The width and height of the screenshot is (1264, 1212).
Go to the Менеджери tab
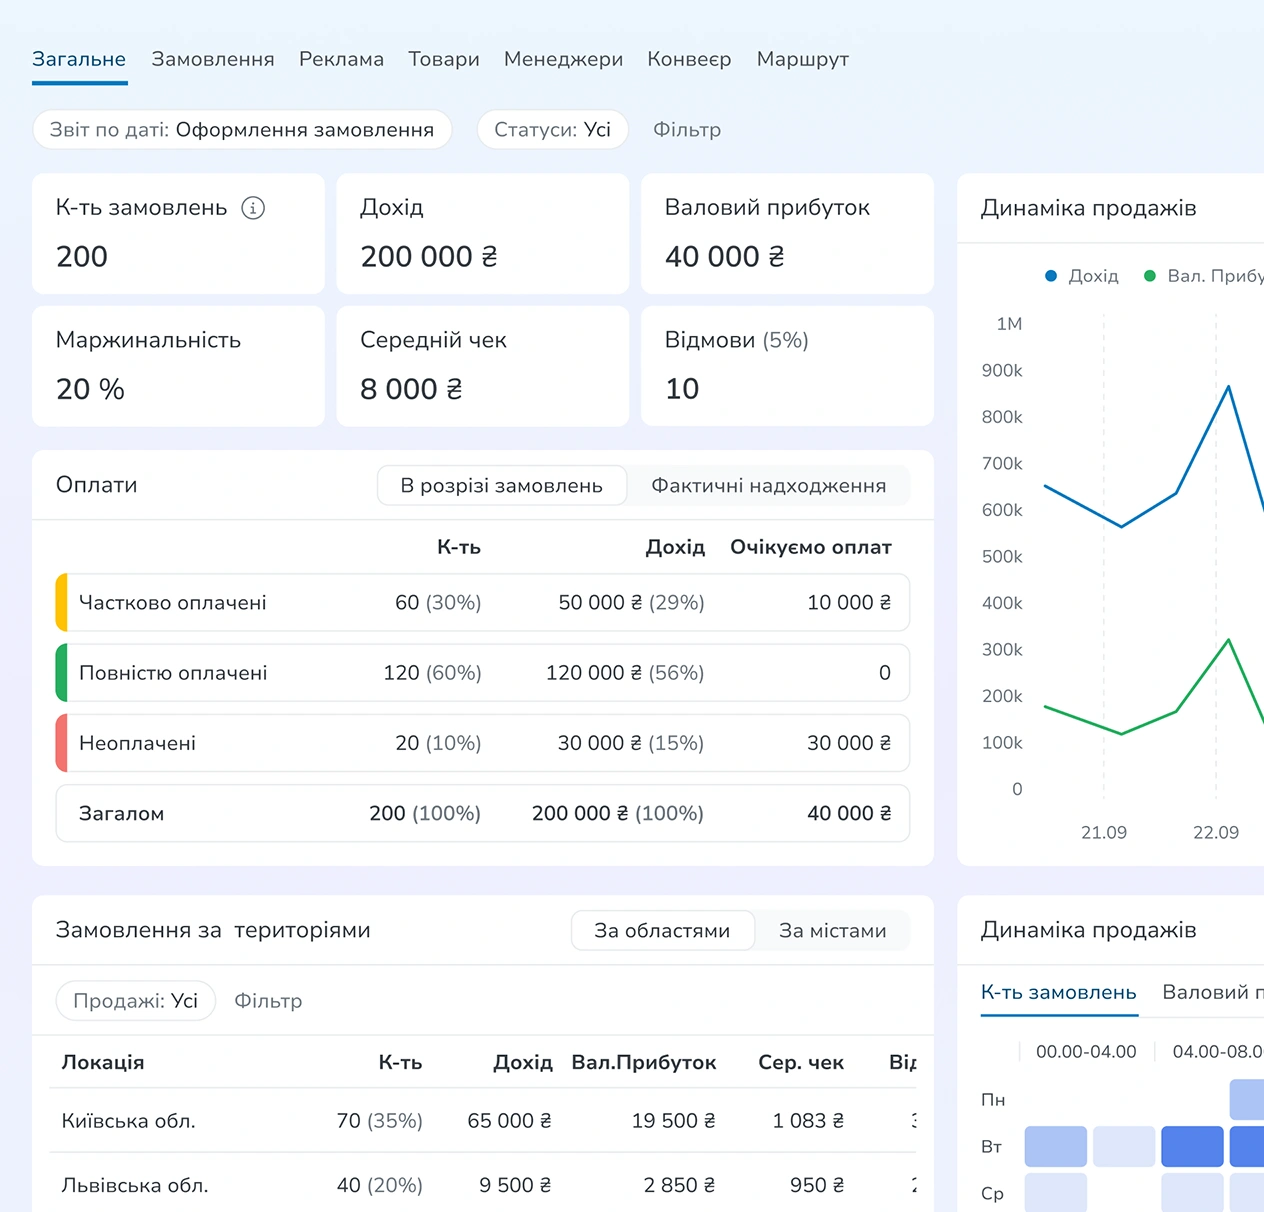coord(563,59)
